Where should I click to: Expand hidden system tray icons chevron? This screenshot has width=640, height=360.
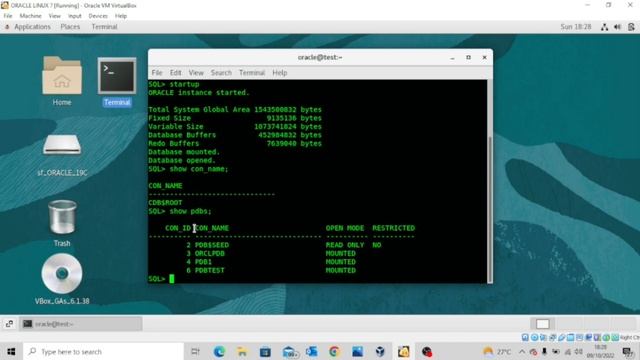pyautogui.click(x=522, y=351)
